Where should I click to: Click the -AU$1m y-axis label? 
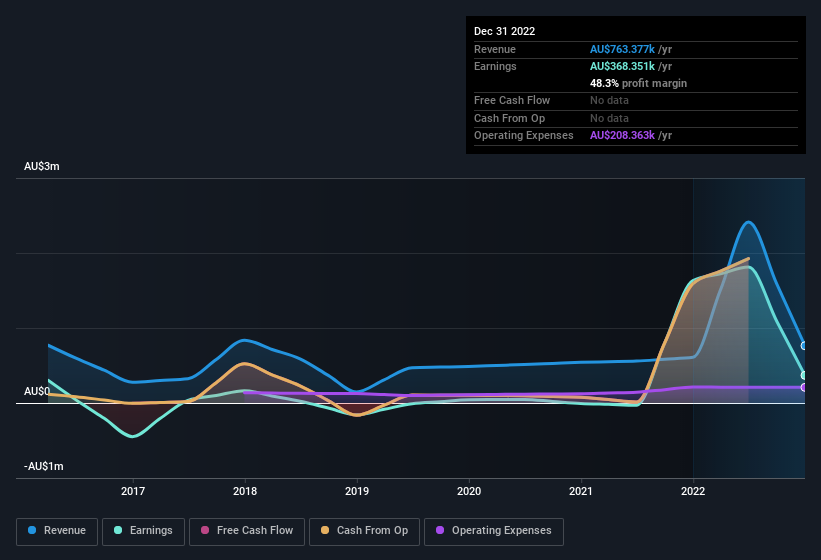44,466
